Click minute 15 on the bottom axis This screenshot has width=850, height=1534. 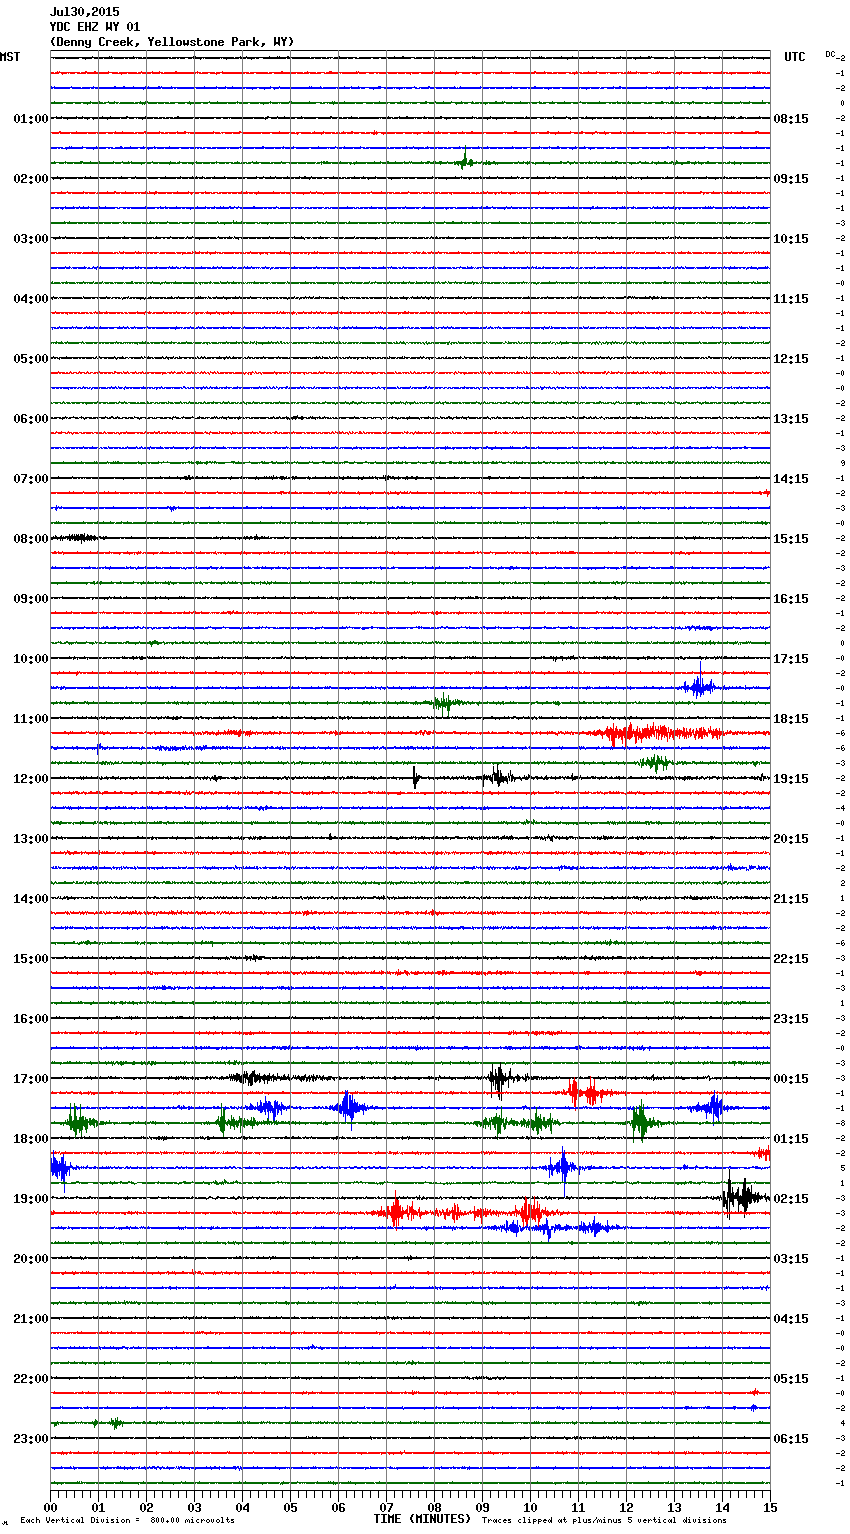[x=769, y=1507]
